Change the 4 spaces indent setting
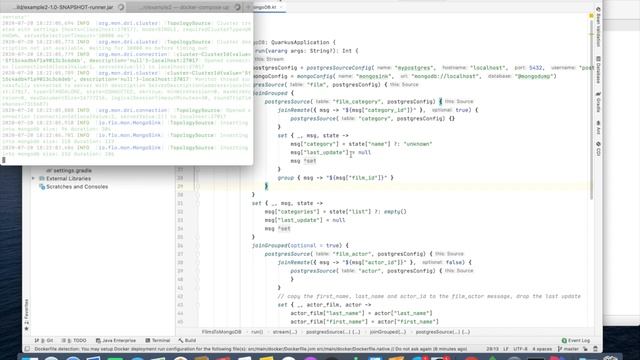 click(x=542, y=349)
